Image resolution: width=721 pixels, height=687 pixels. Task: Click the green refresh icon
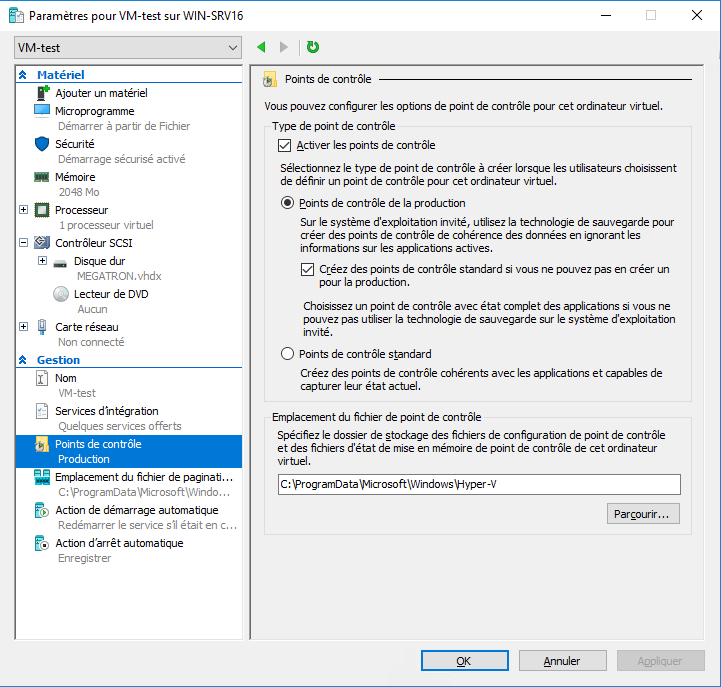[313, 47]
